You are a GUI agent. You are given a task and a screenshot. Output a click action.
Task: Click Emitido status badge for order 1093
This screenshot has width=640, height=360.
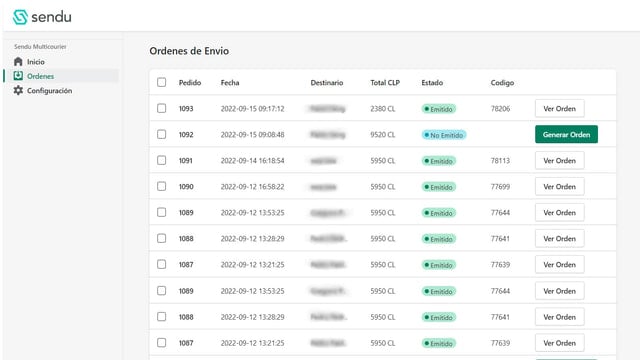click(x=439, y=109)
